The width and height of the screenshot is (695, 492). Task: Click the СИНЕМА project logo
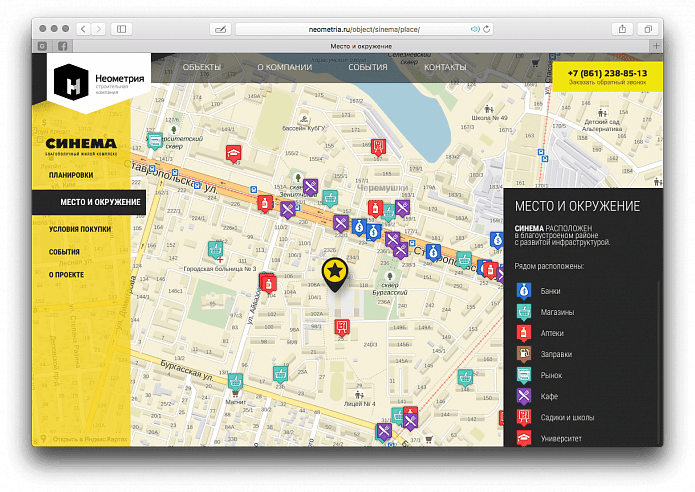[x=81, y=146]
